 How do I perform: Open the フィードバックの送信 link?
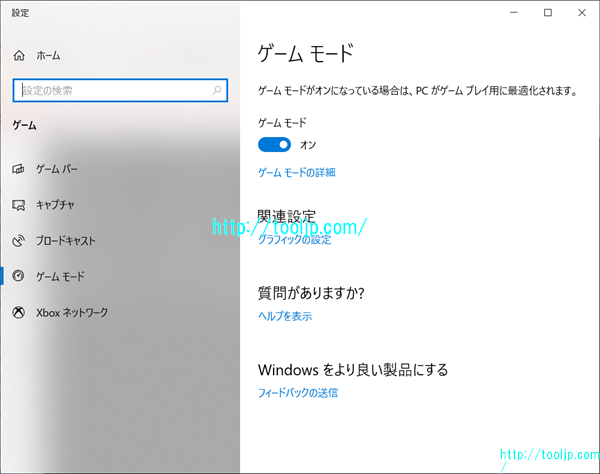tap(298, 393)
